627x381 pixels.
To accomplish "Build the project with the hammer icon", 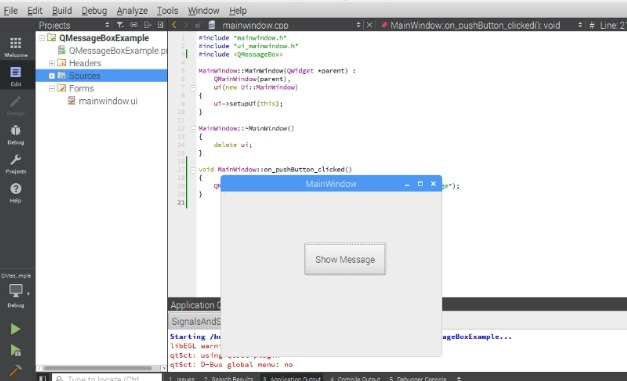I will (15, 370).
